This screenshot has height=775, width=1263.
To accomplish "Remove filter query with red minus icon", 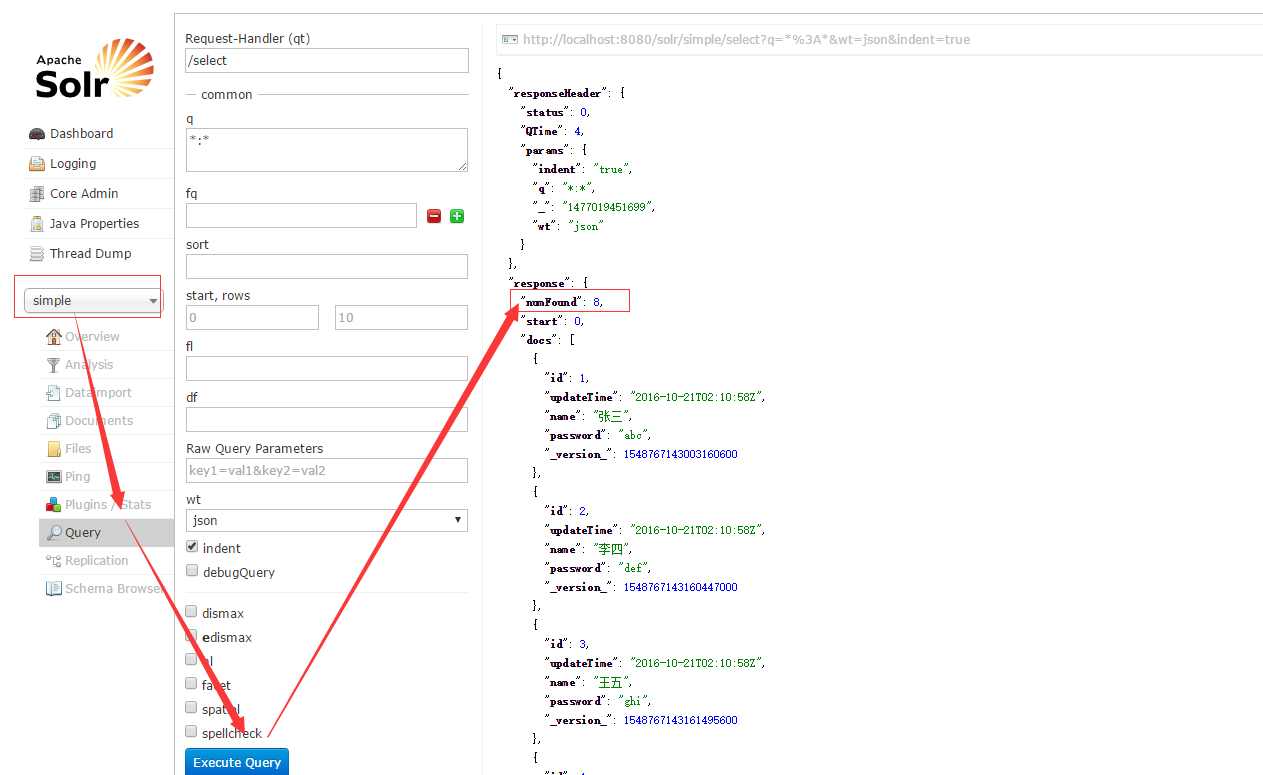I will 434,216.
